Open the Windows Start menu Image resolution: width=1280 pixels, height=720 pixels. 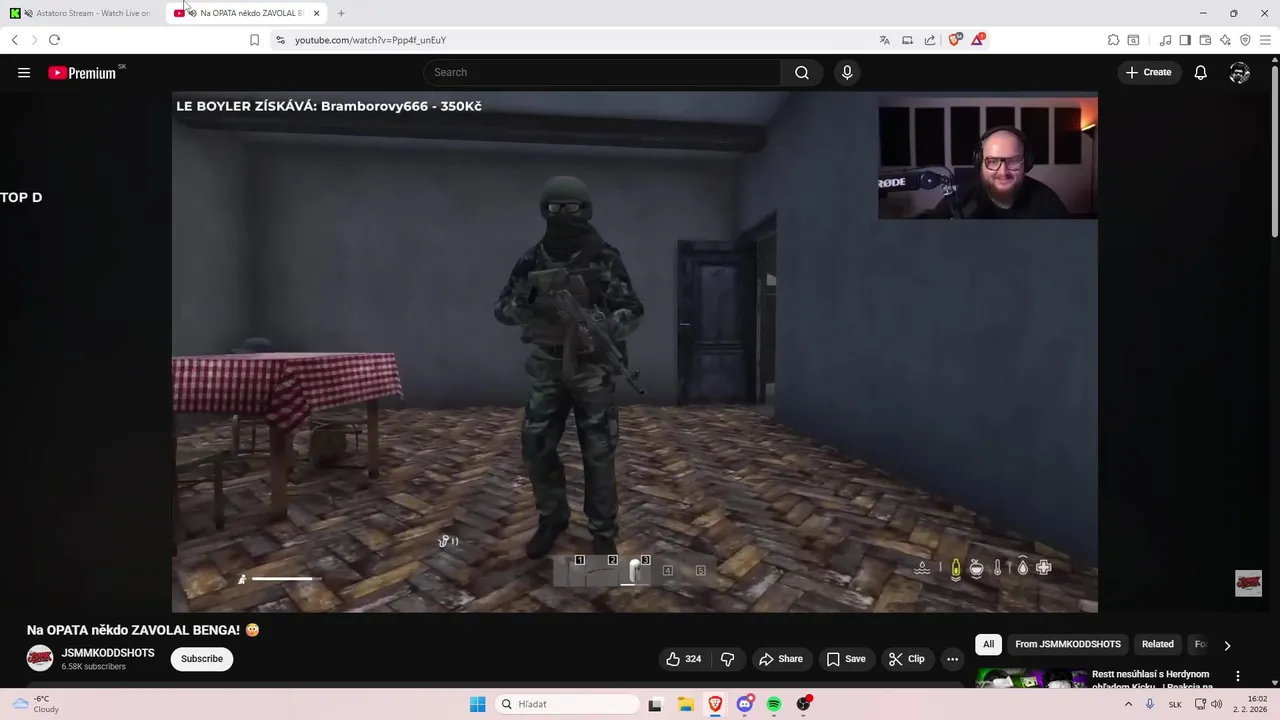pos(478,704)
